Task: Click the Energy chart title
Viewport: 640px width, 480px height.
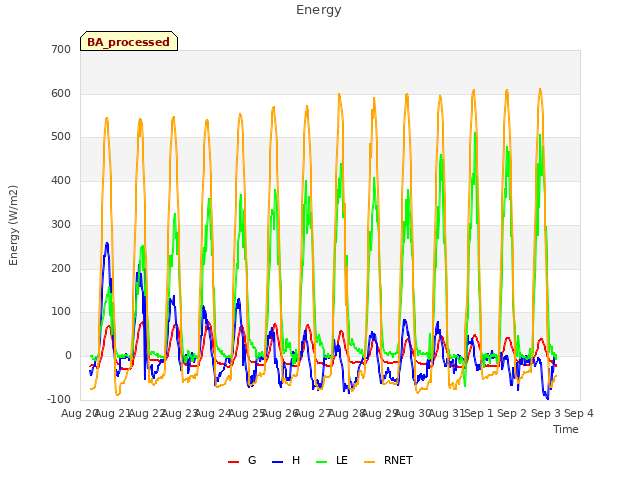Action: pos(318,10)
